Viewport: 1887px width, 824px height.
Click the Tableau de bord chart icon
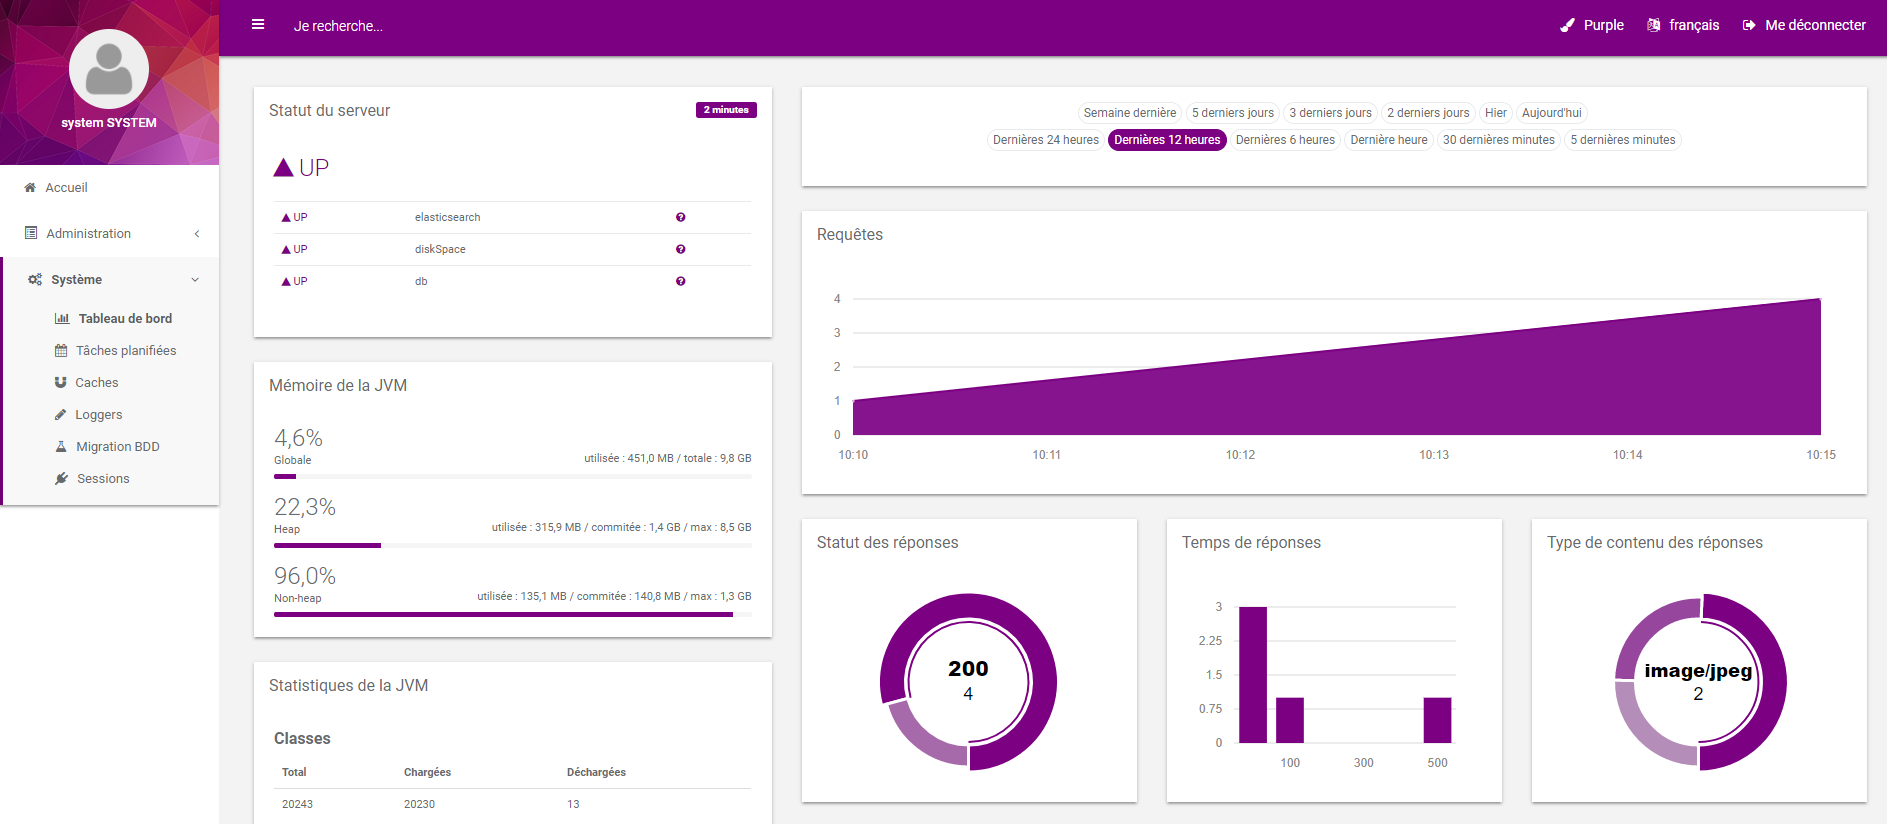(x=62, y=319)
